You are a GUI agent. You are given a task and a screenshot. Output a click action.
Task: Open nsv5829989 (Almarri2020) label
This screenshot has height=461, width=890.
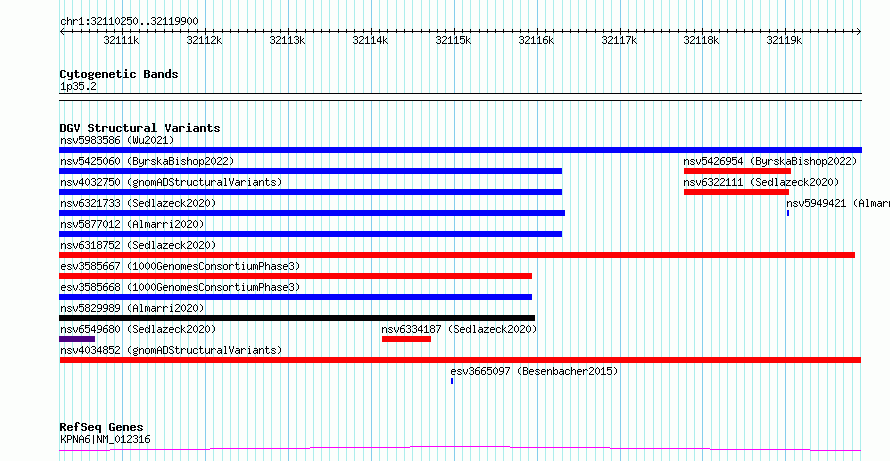[132, 308]
